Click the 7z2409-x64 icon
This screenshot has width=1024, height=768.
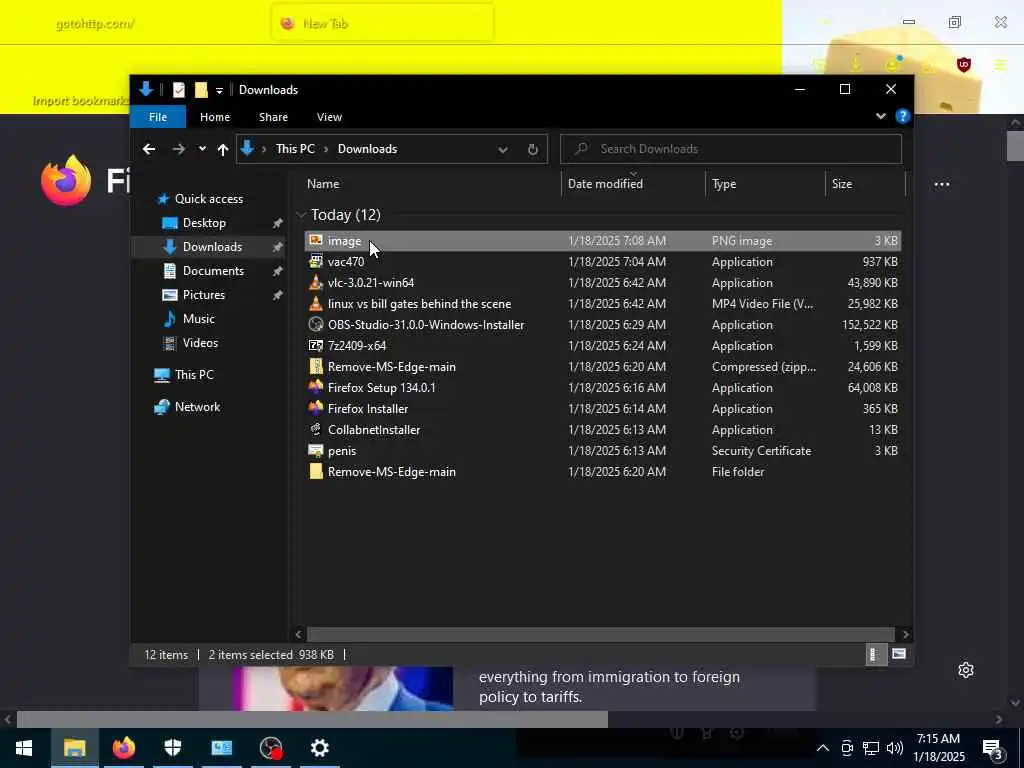[316, 345]
